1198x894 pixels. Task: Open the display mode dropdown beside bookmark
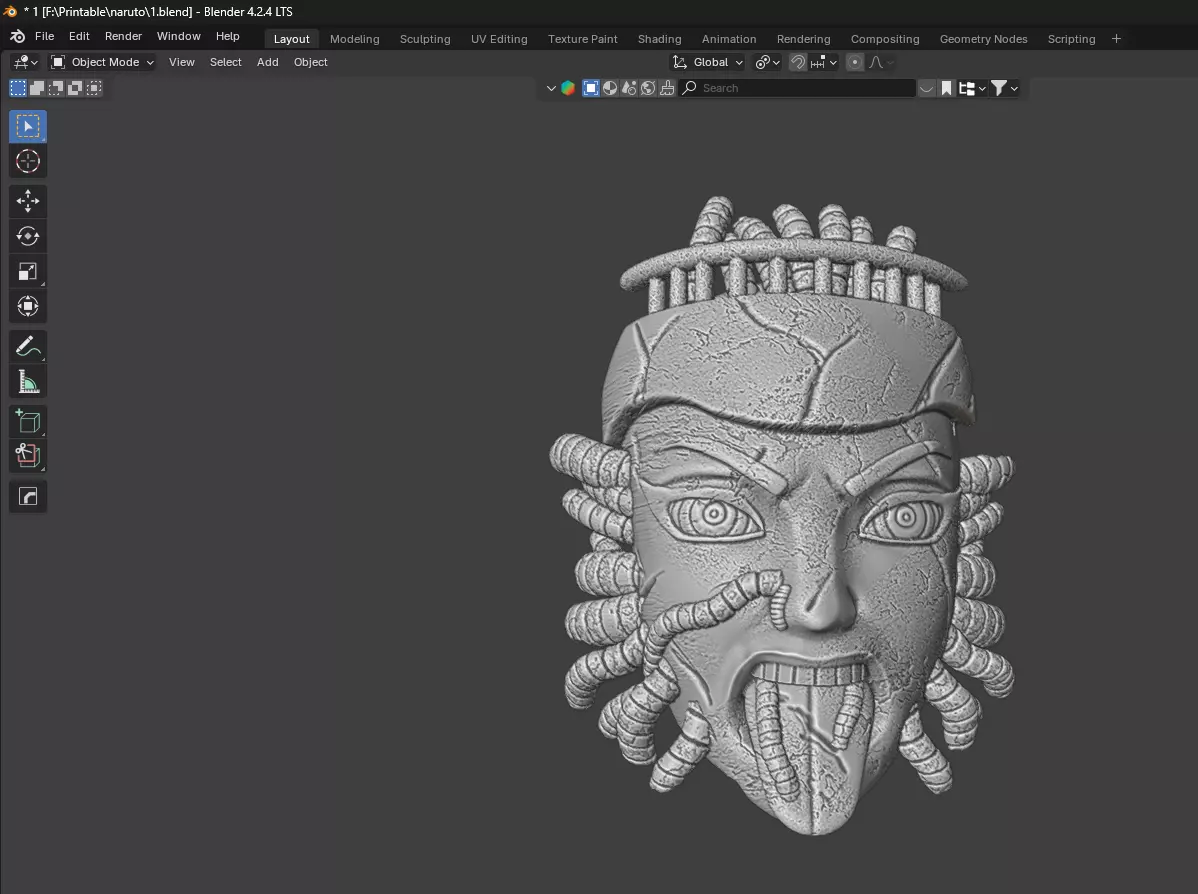[x=972, y=89]
